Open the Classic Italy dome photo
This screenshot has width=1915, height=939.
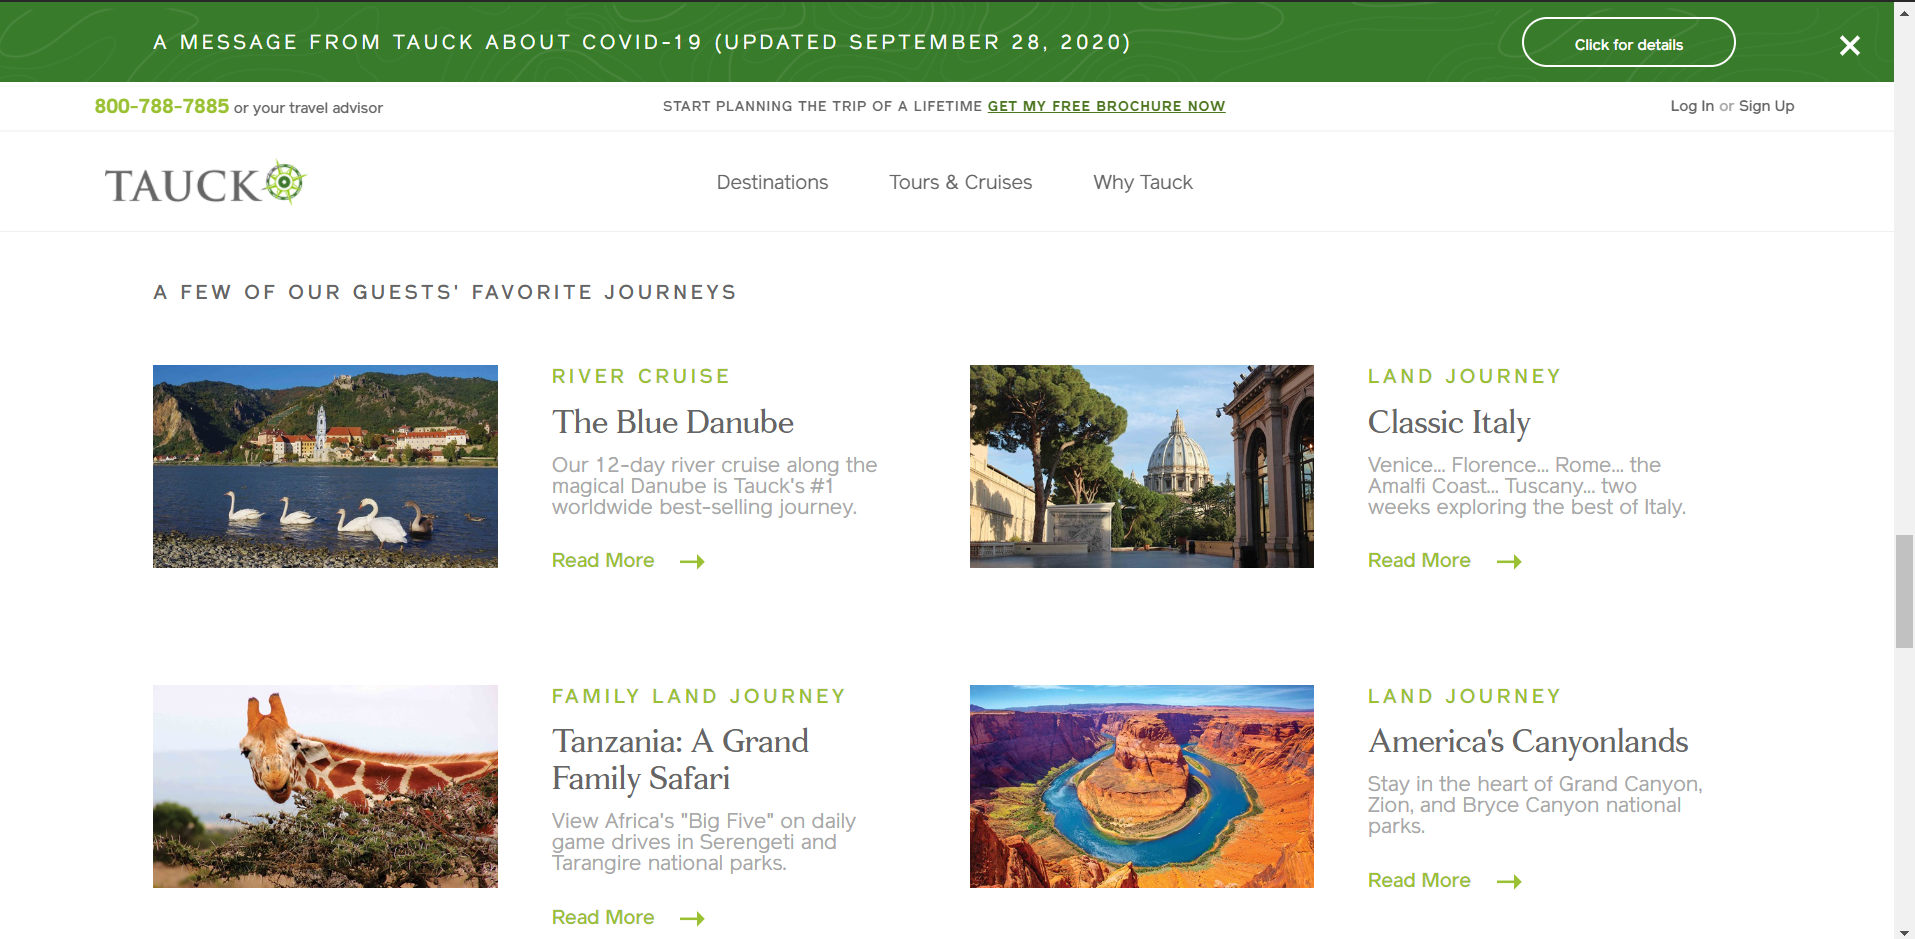click(1141, 466)
